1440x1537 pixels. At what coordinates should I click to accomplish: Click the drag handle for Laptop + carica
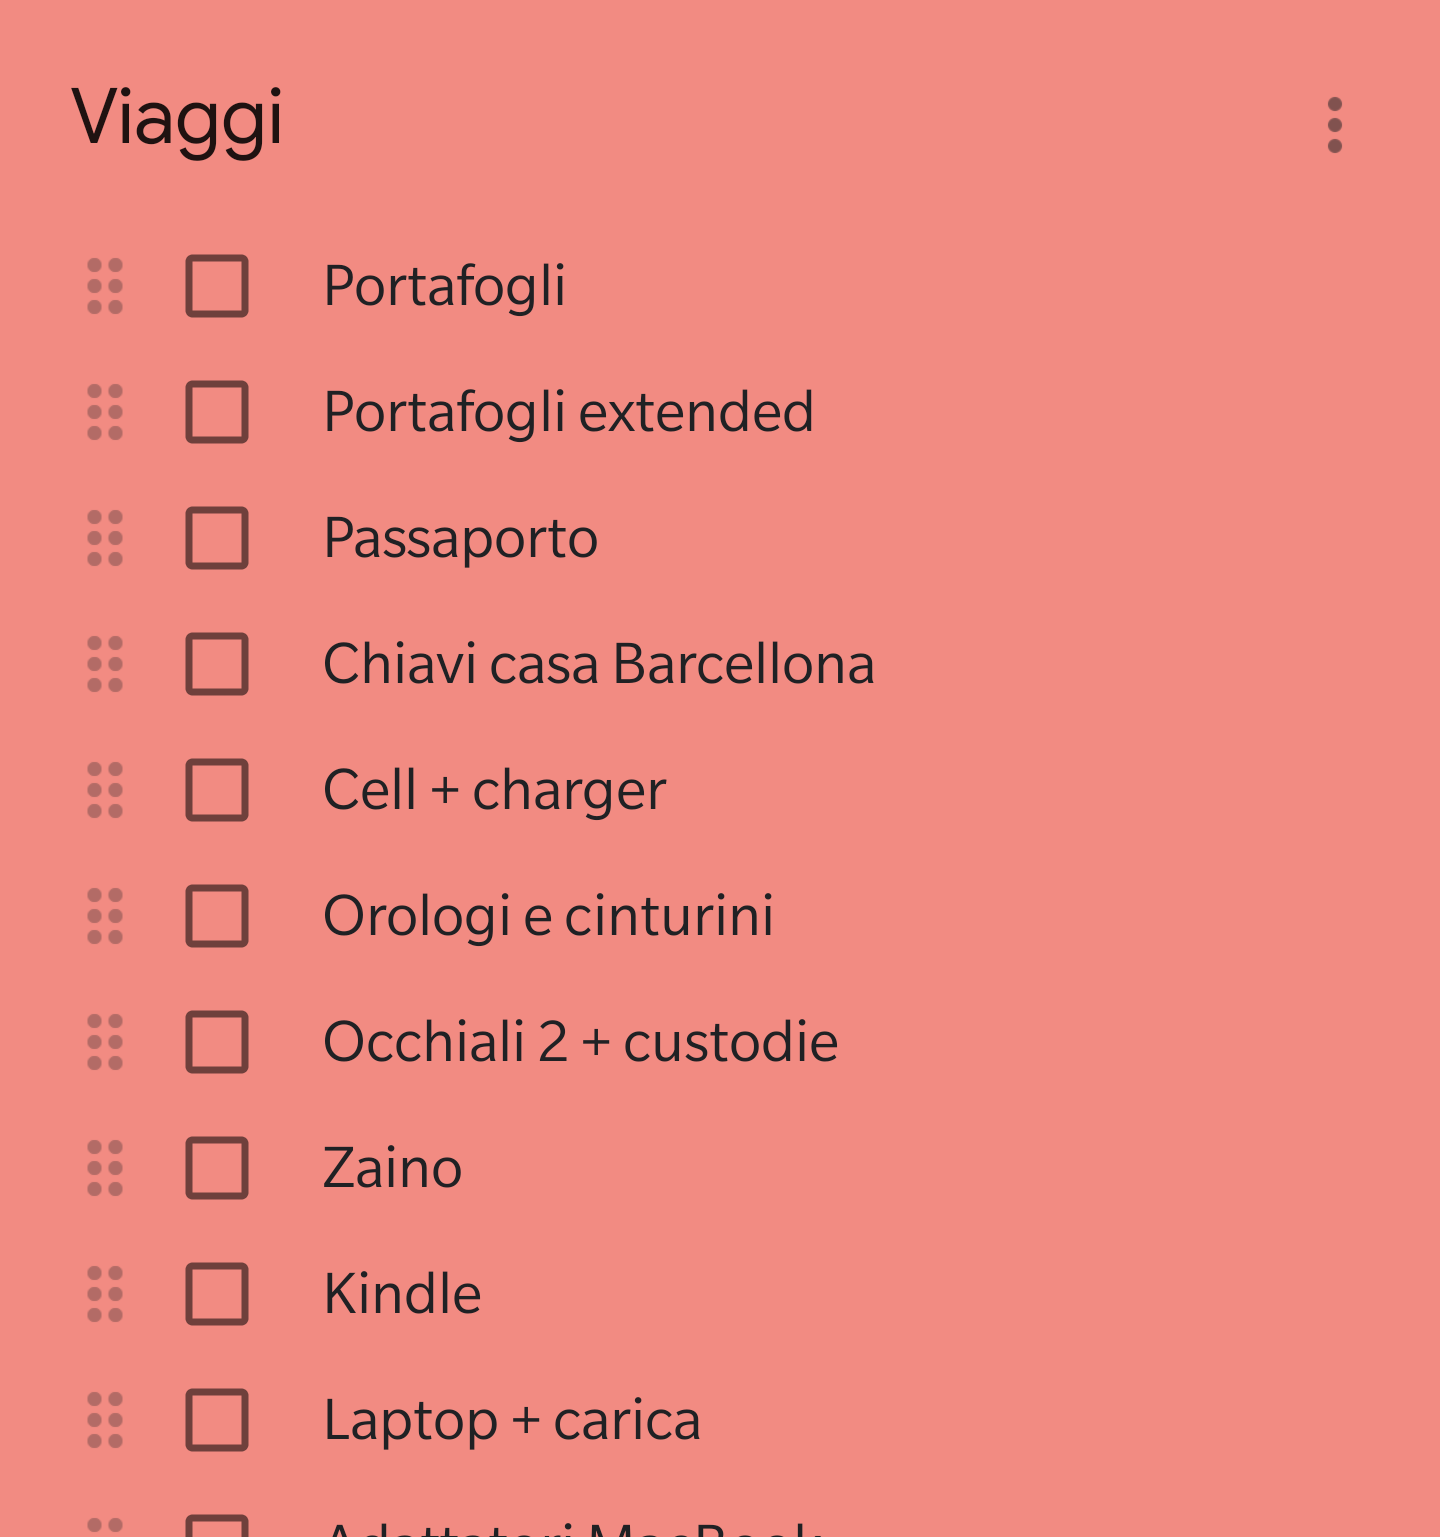tap(105, 1420)
